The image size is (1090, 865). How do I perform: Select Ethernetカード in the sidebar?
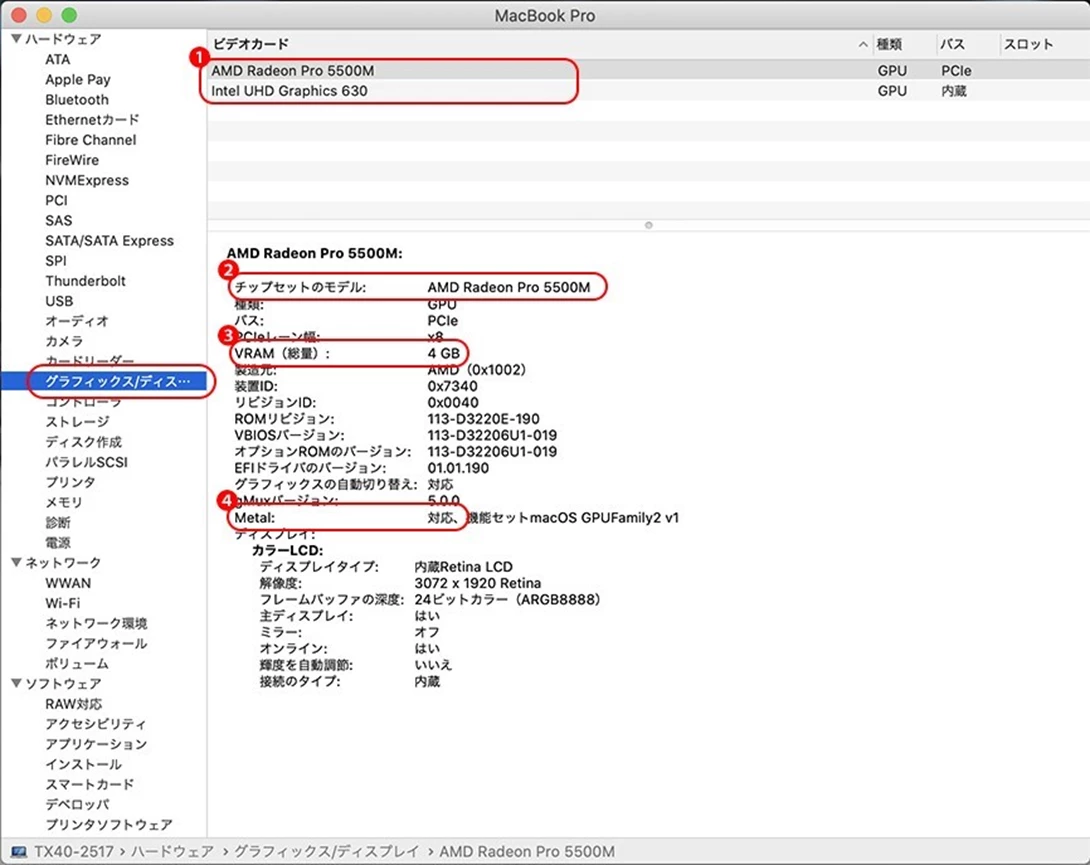pos(92,120)
